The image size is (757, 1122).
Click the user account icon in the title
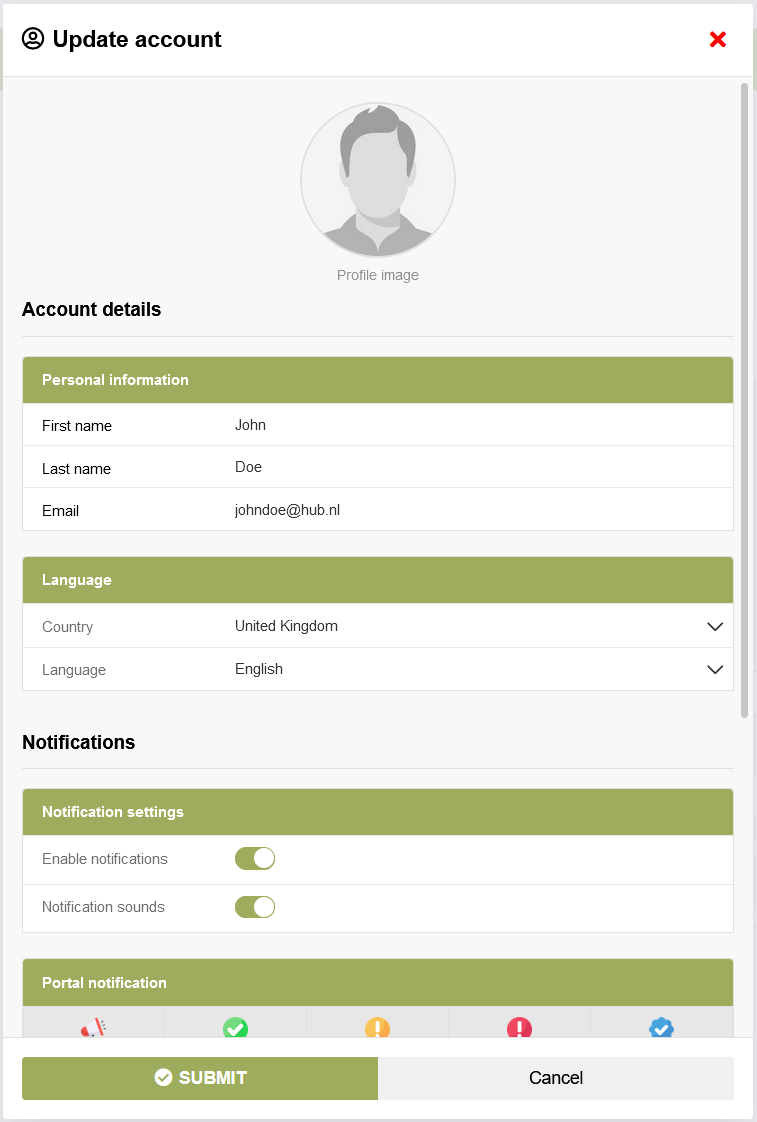[x=33, y=39]
